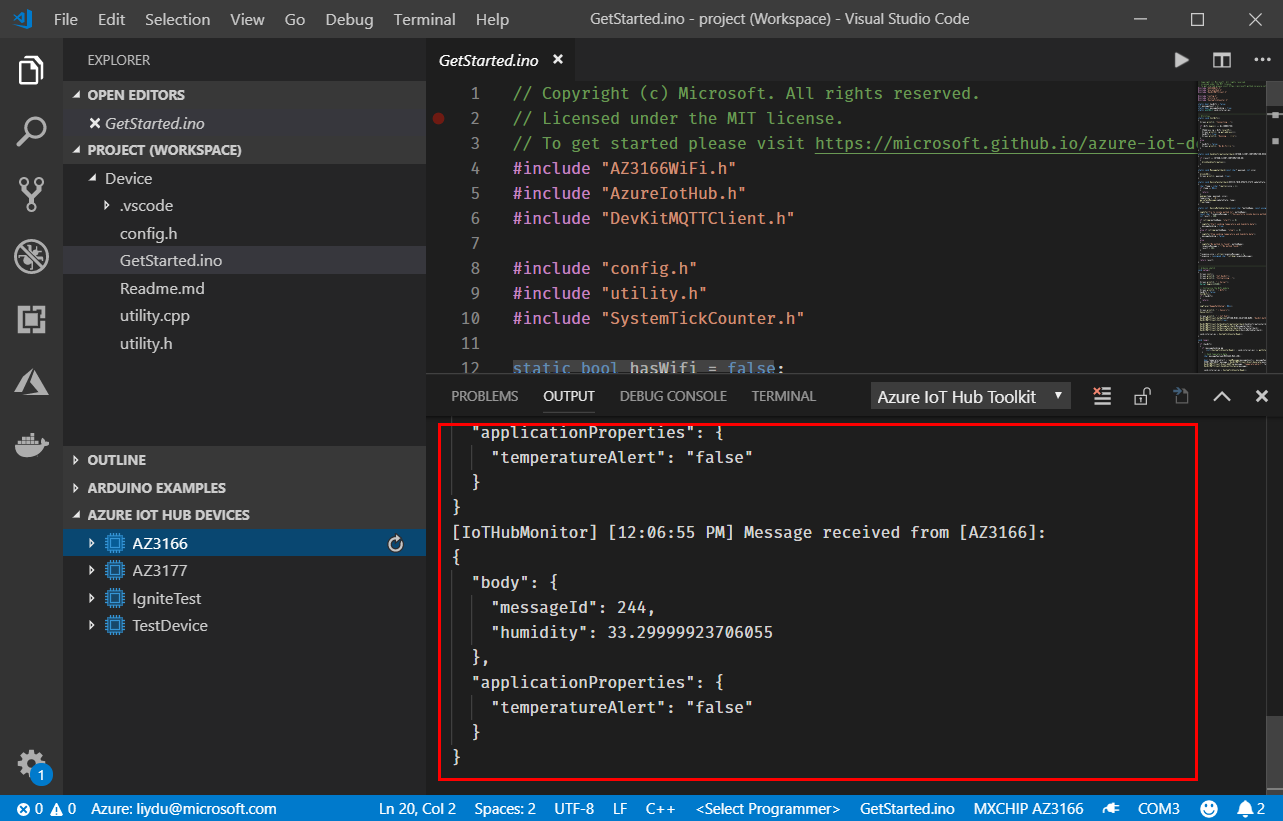Open the output log file icon
The height and width of the screenshot is (821, 1283).
coord(1181,396)
